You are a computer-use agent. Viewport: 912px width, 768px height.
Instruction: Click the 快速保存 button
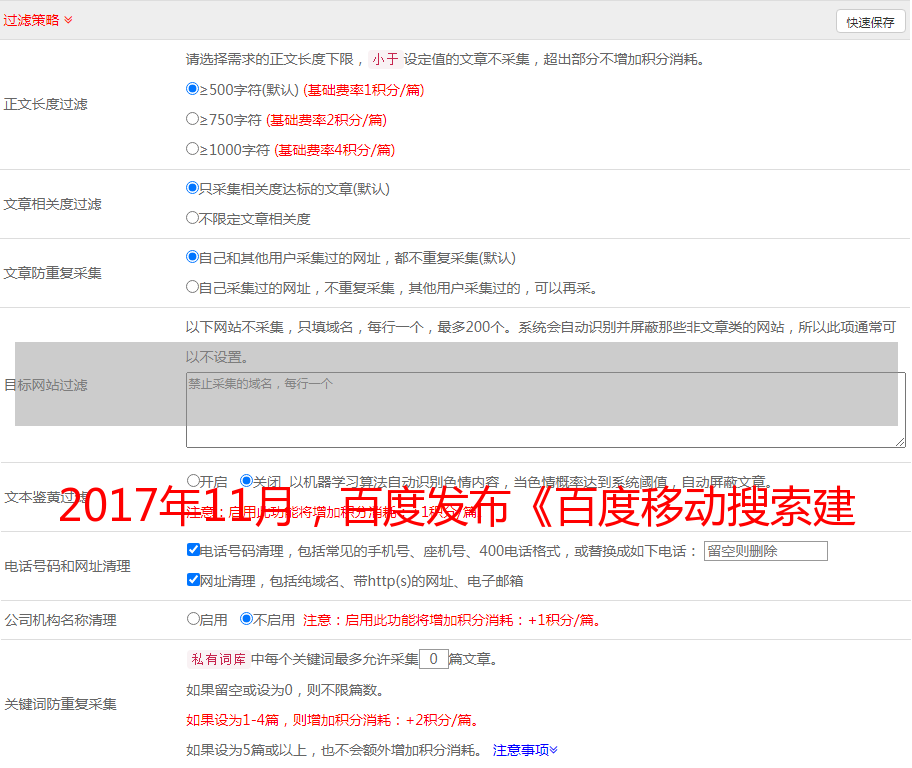pos(870,22)
